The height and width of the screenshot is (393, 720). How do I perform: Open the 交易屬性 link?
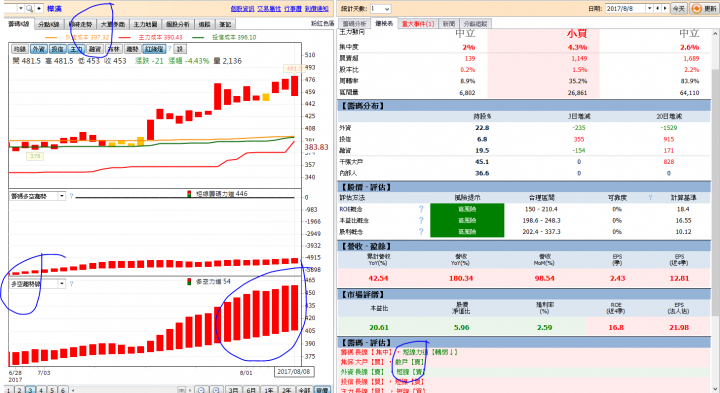[x=269, y=9]
